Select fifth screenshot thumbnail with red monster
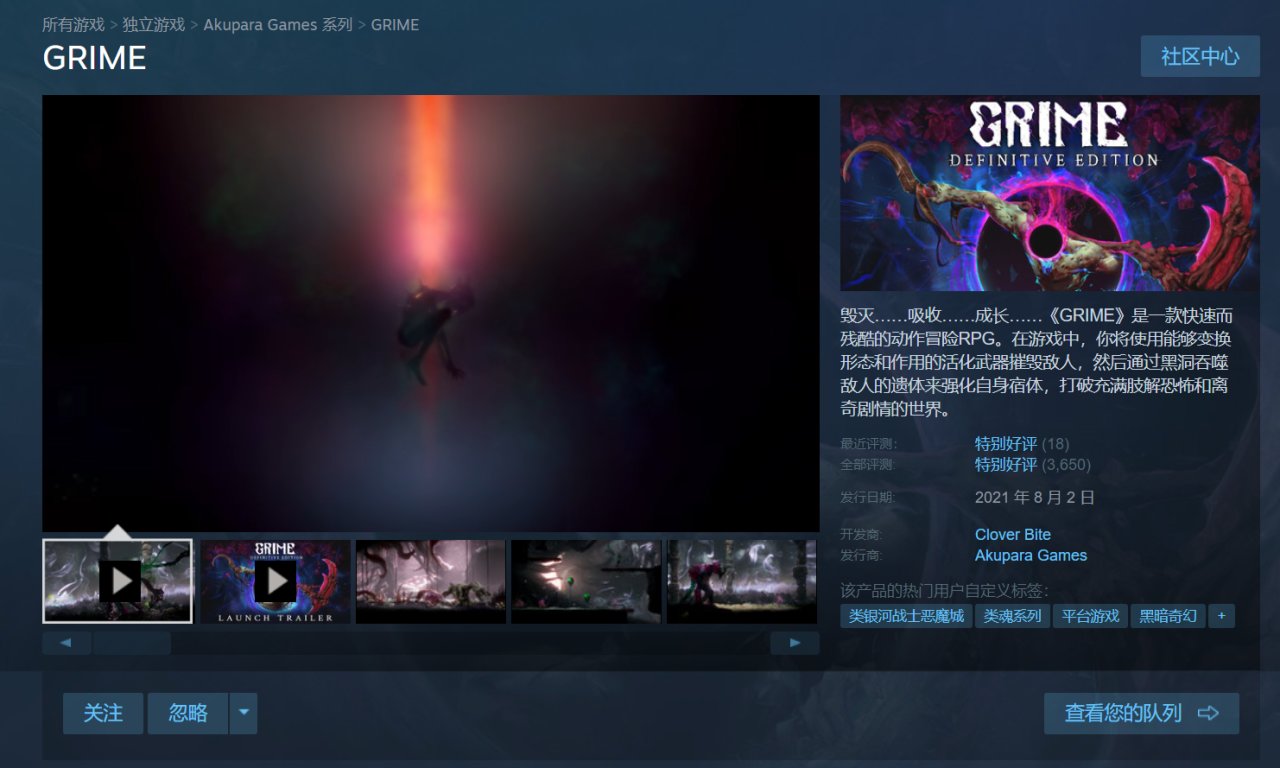The image size is (1280, 768). tap(742, 581)
